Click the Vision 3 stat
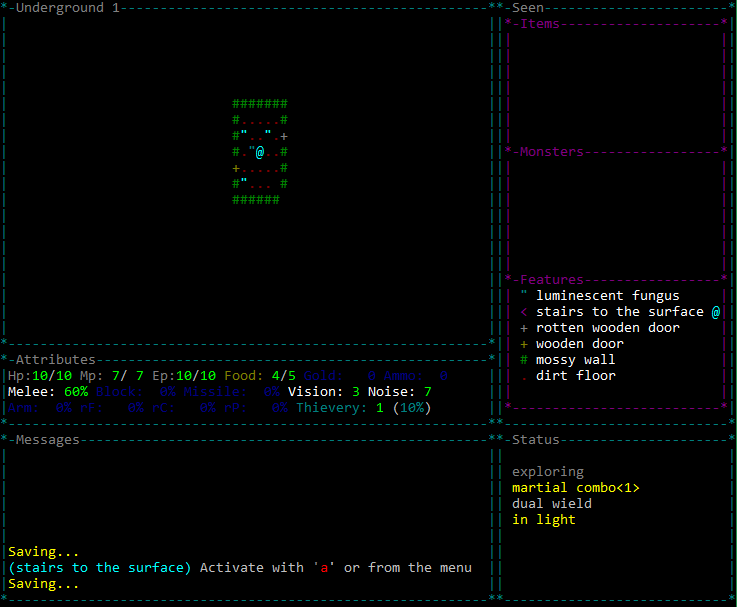737x607 pixels. tap(324, 392)
